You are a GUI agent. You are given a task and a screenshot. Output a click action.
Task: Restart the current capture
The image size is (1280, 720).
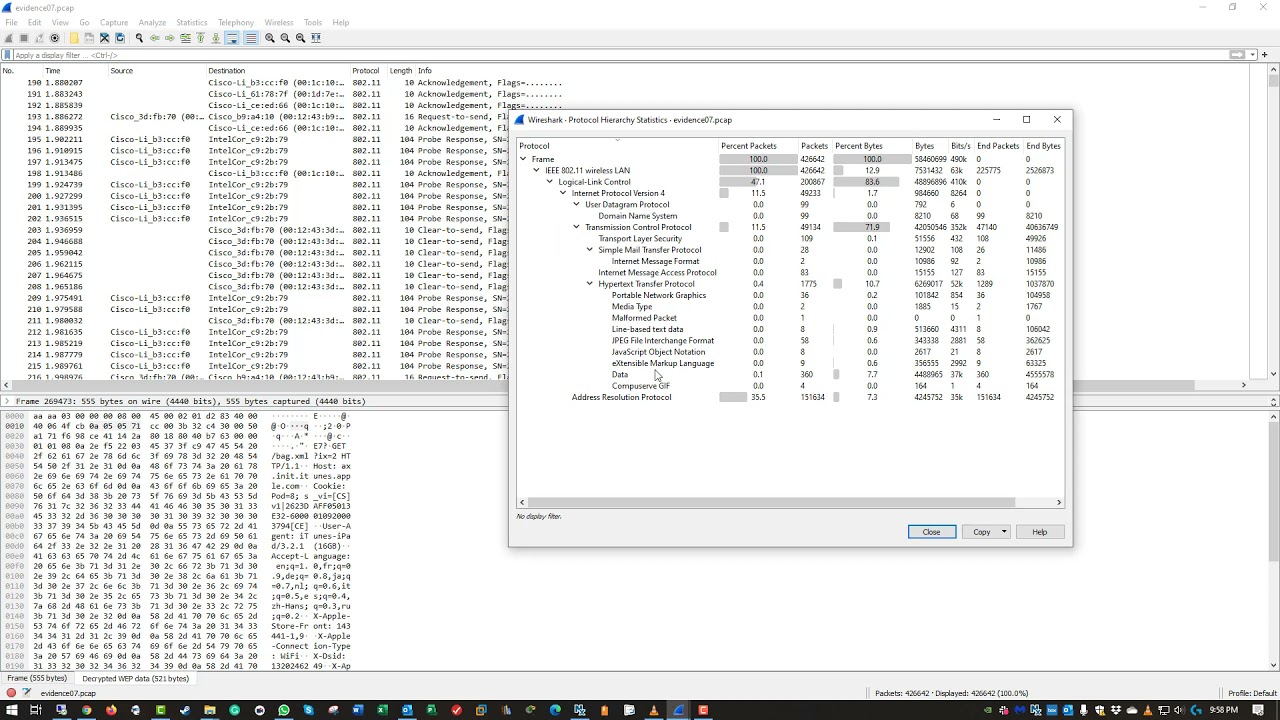tap(39, 38)
